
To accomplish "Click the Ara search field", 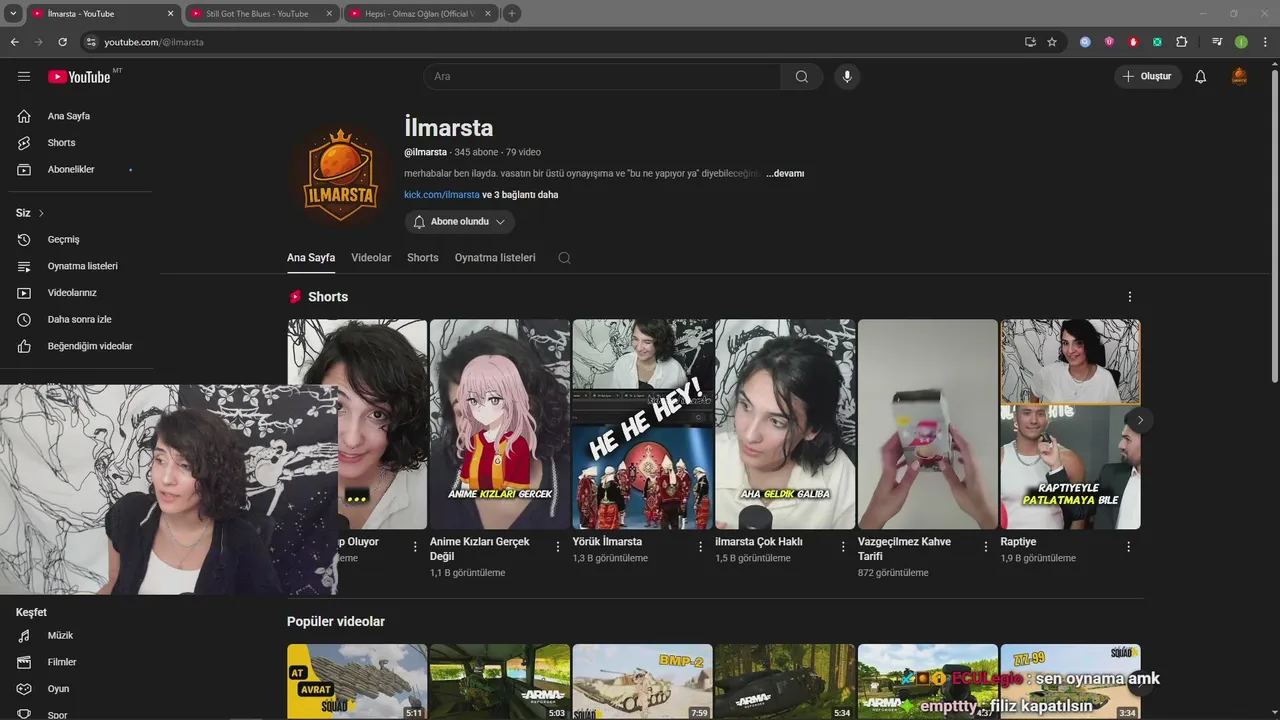I will coord(603,77).
